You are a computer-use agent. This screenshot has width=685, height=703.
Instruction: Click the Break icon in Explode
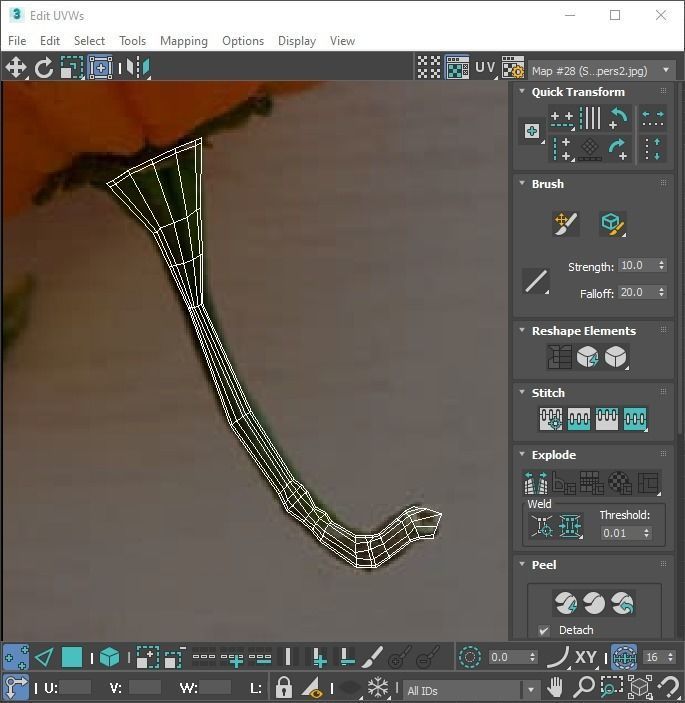(536, 483)
